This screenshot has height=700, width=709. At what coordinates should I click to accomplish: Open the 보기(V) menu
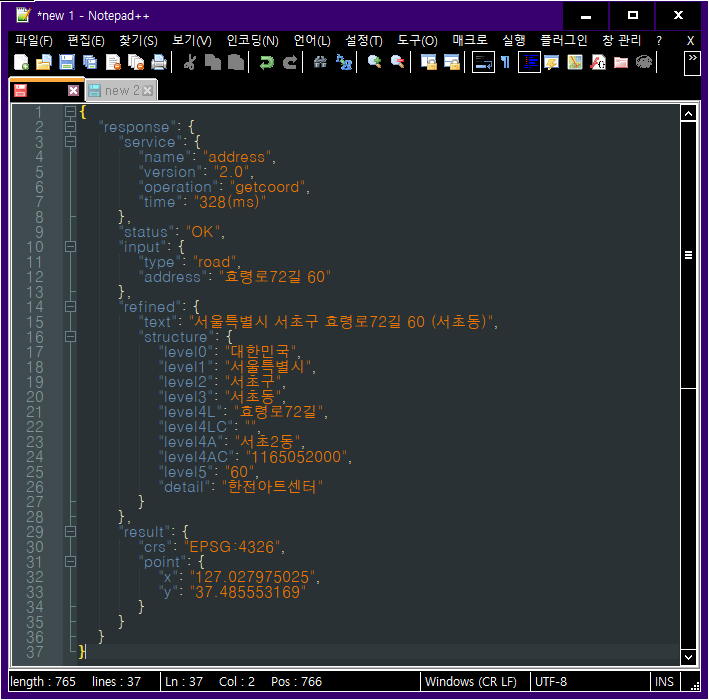coord(192,41)
